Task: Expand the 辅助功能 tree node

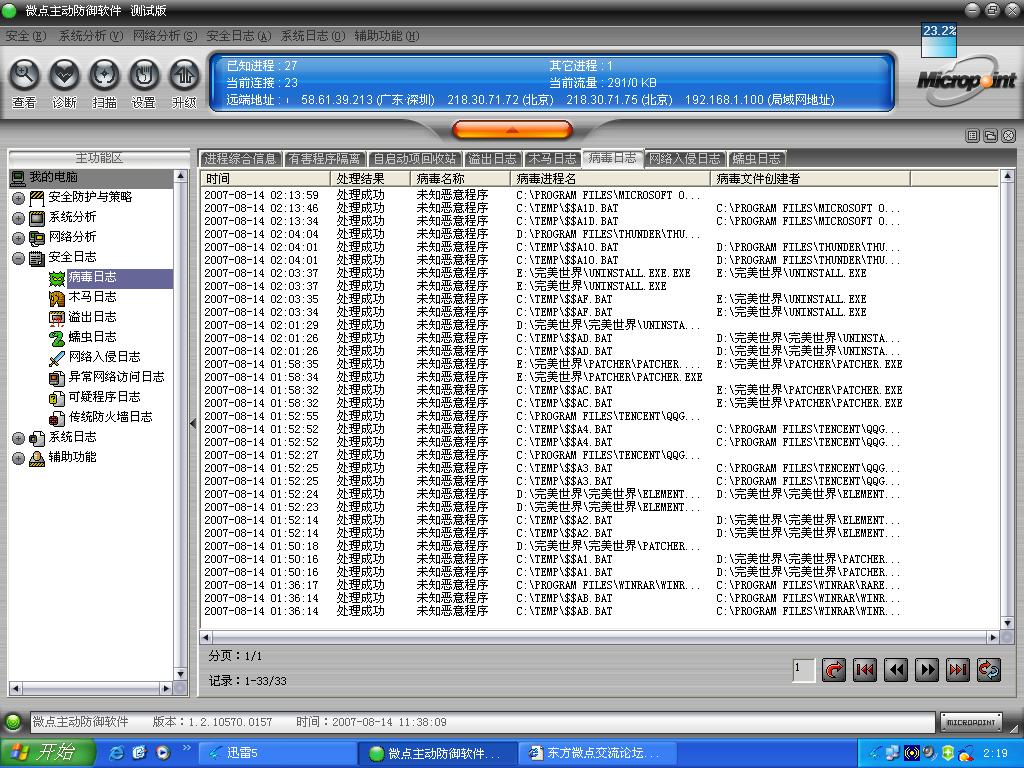Action: (x=18, y=458)
